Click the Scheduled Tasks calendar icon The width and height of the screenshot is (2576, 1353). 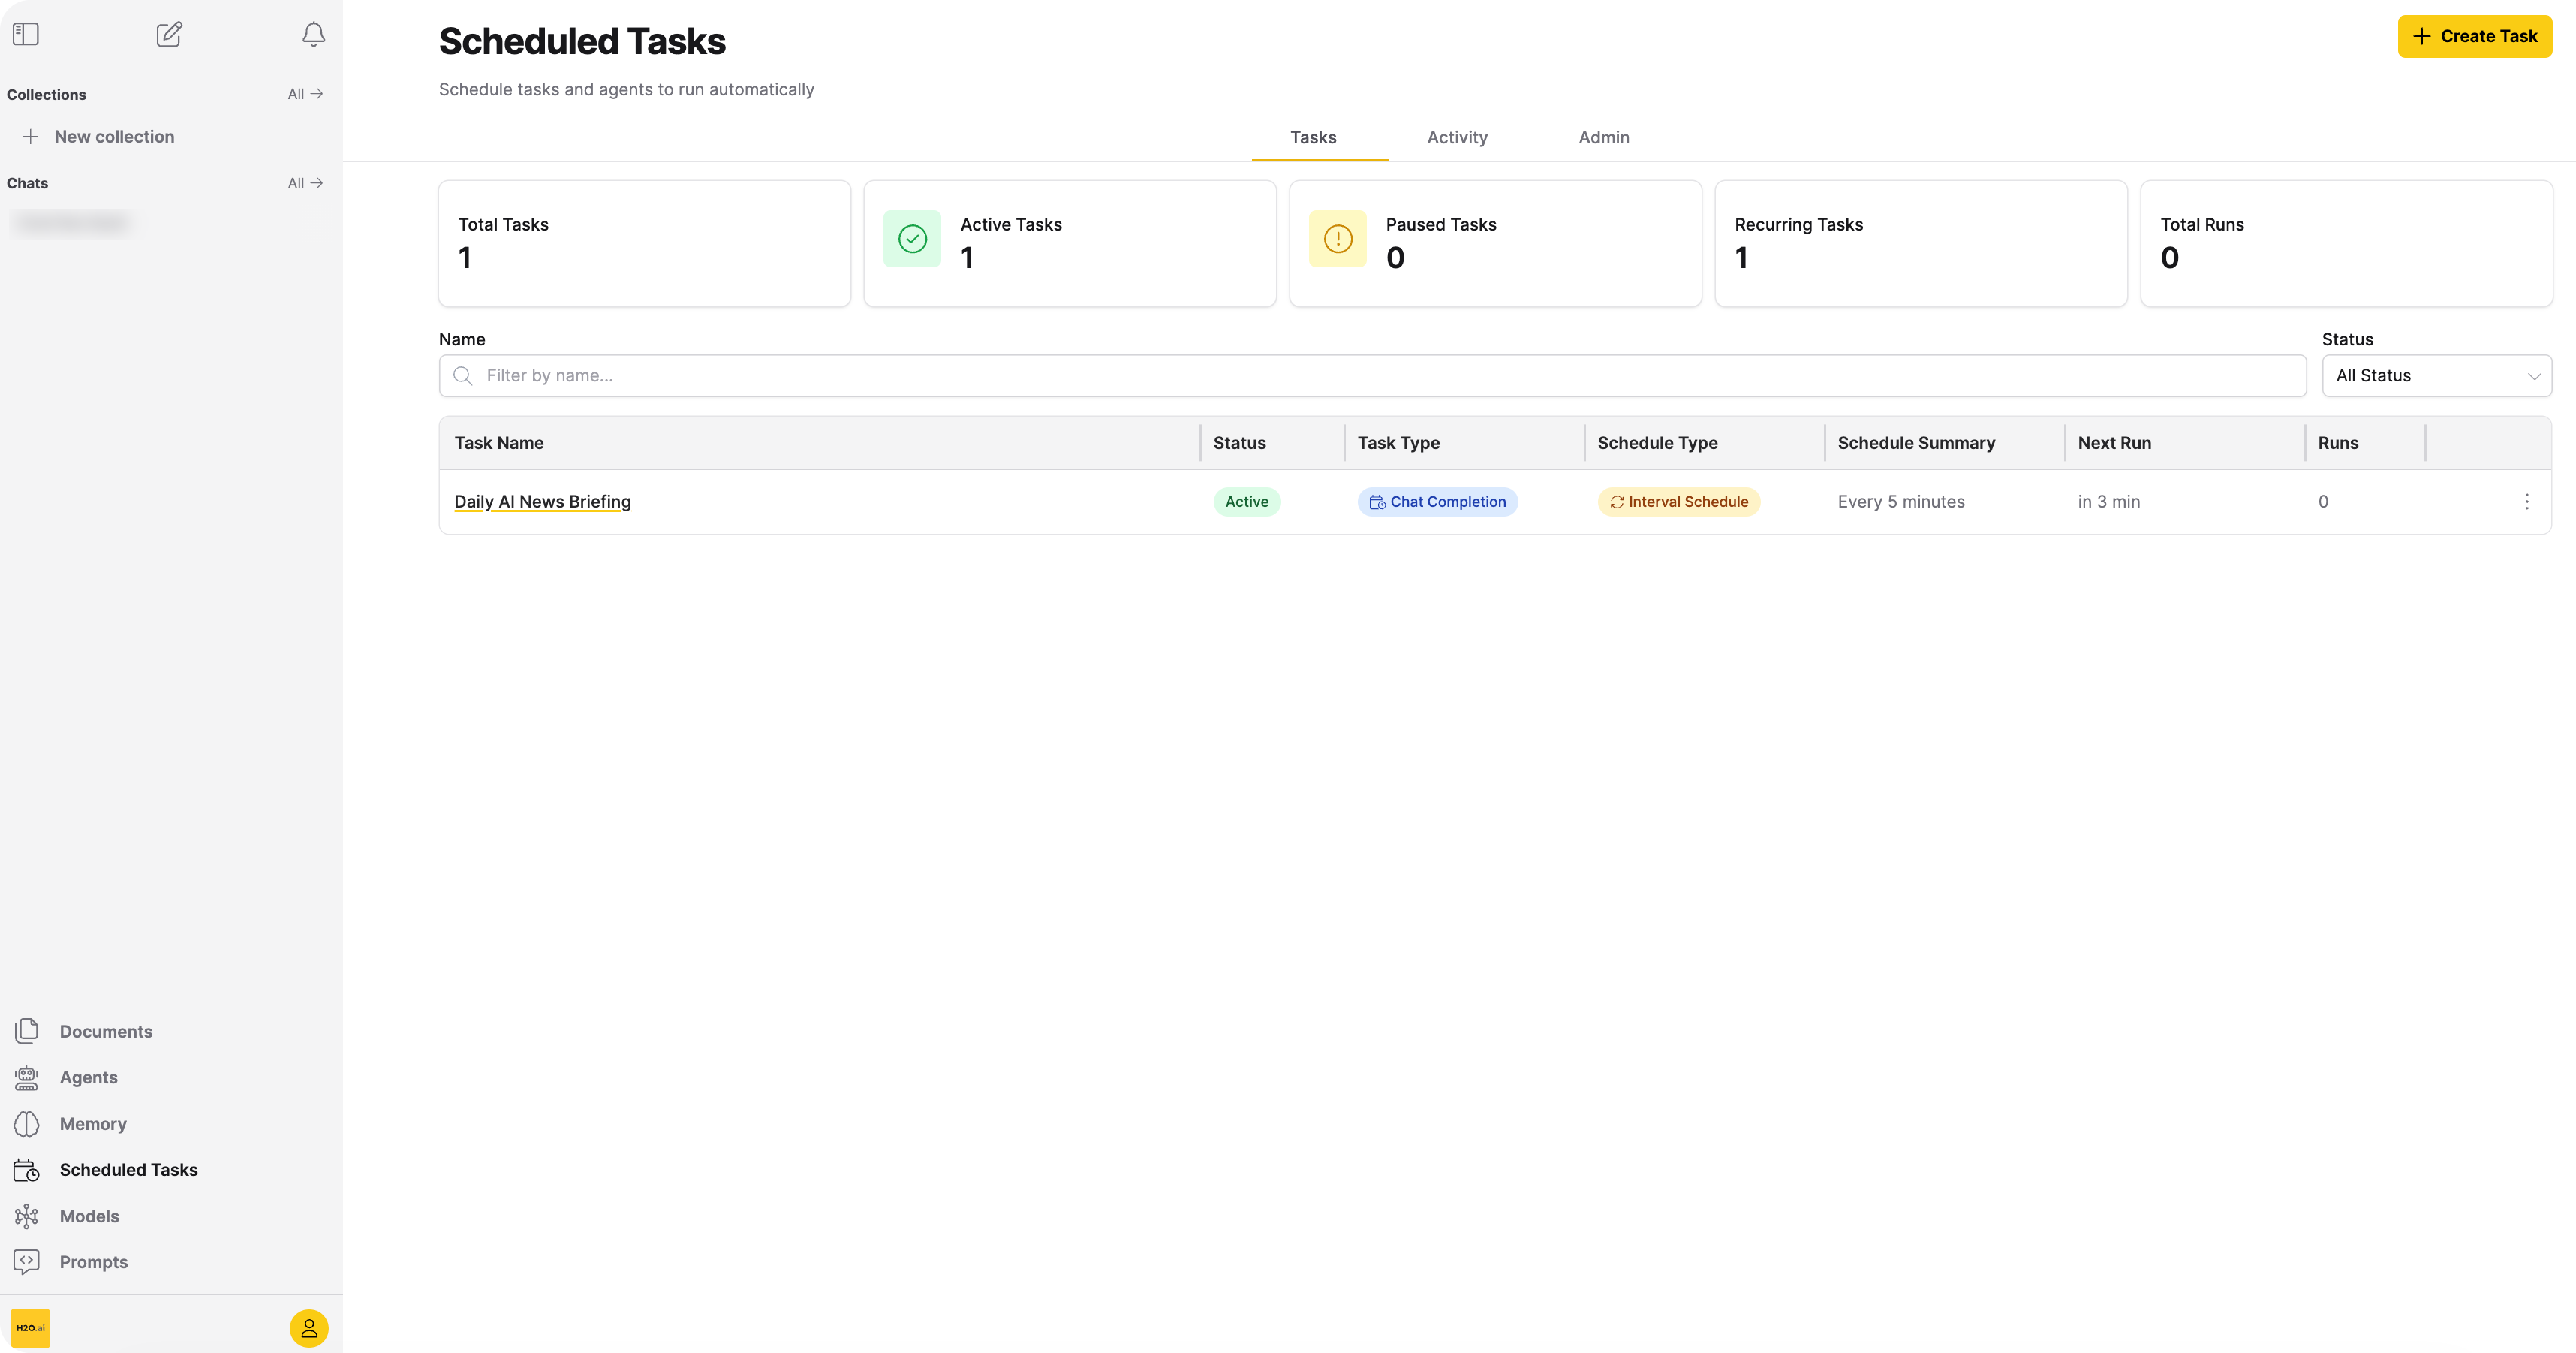[x=27, y=1170]
